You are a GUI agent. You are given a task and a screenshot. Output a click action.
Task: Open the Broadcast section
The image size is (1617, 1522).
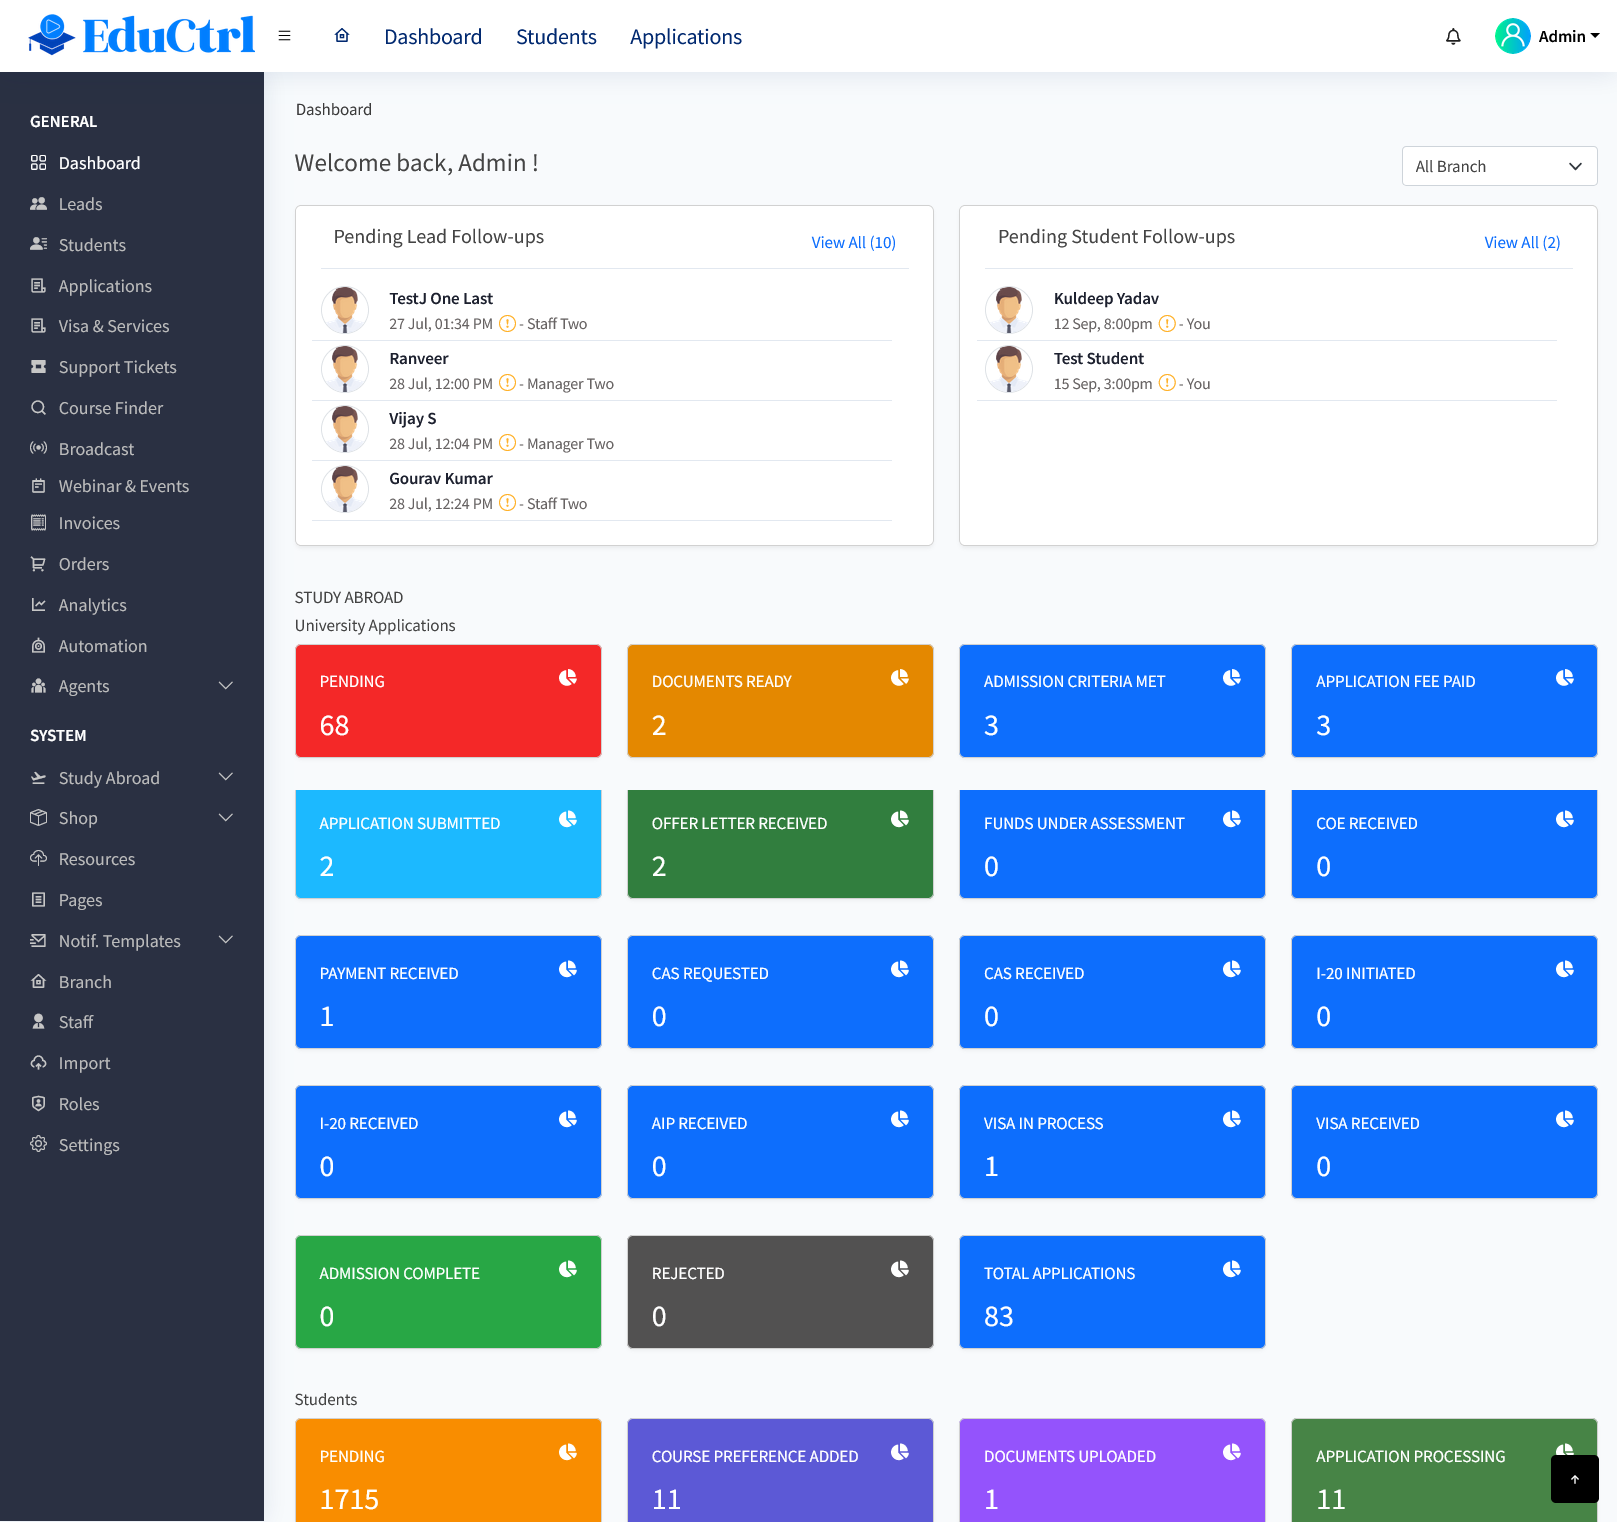pos(95,448)
